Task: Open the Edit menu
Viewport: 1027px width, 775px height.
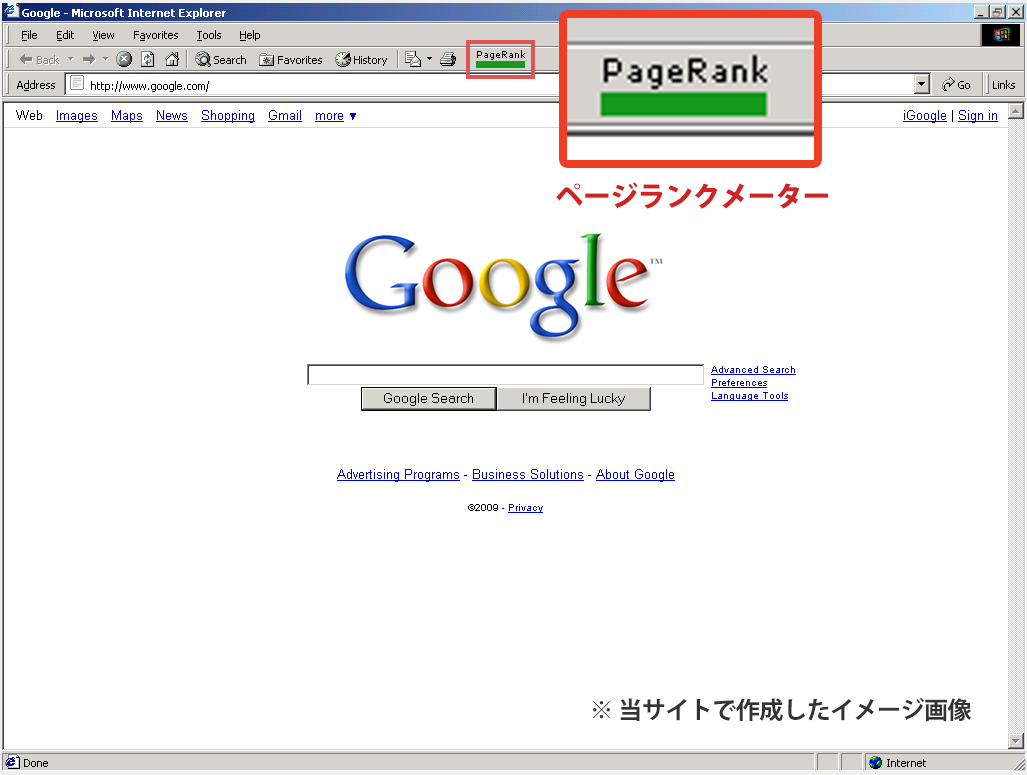Action: click(65, 35)
